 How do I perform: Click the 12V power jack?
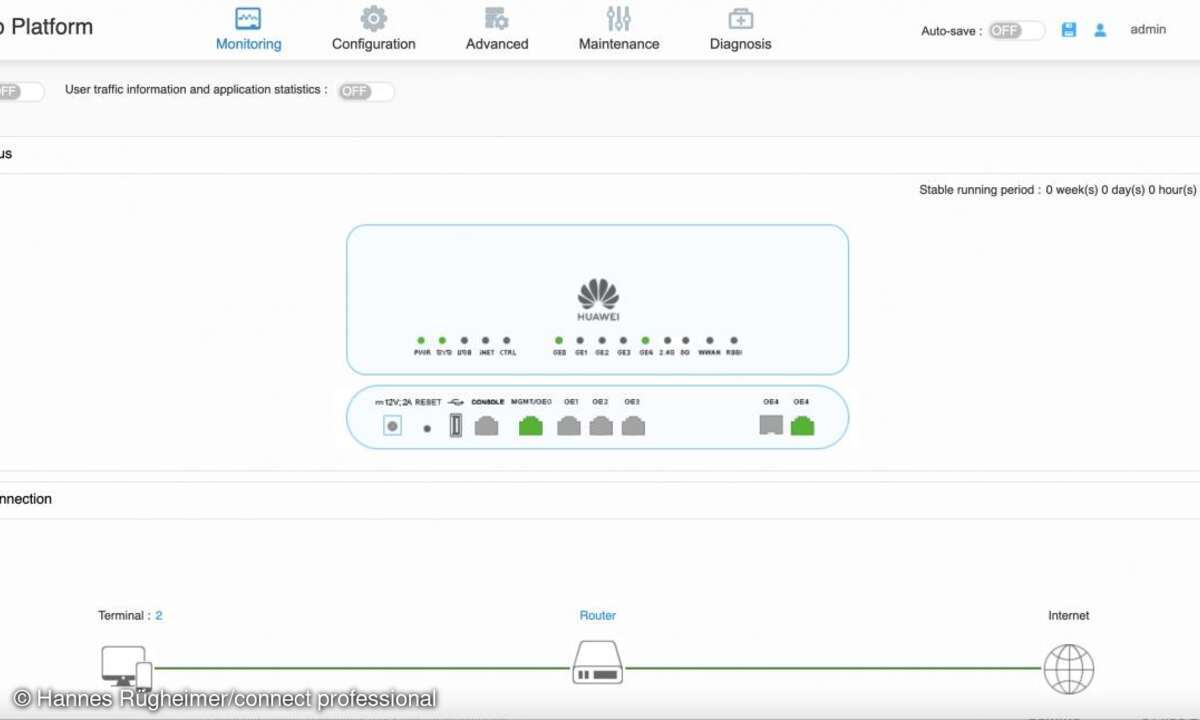click(x=393, y=426)
